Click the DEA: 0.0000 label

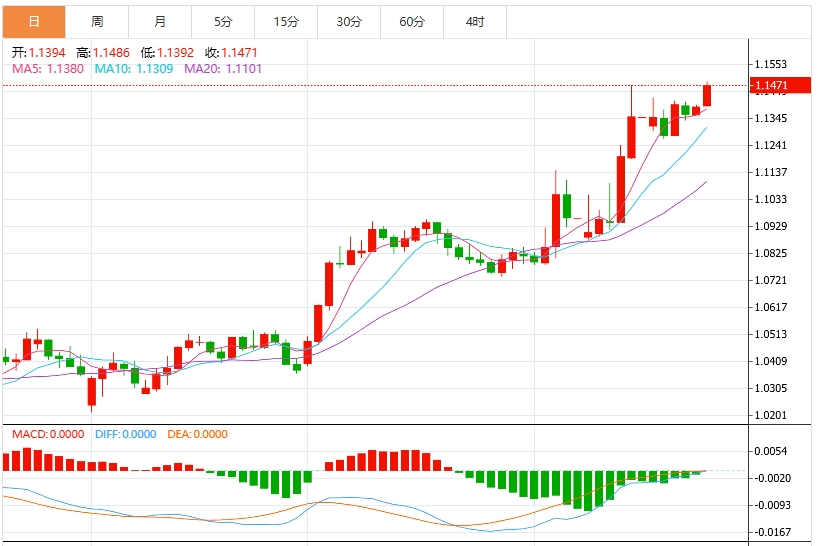point(197,434)
